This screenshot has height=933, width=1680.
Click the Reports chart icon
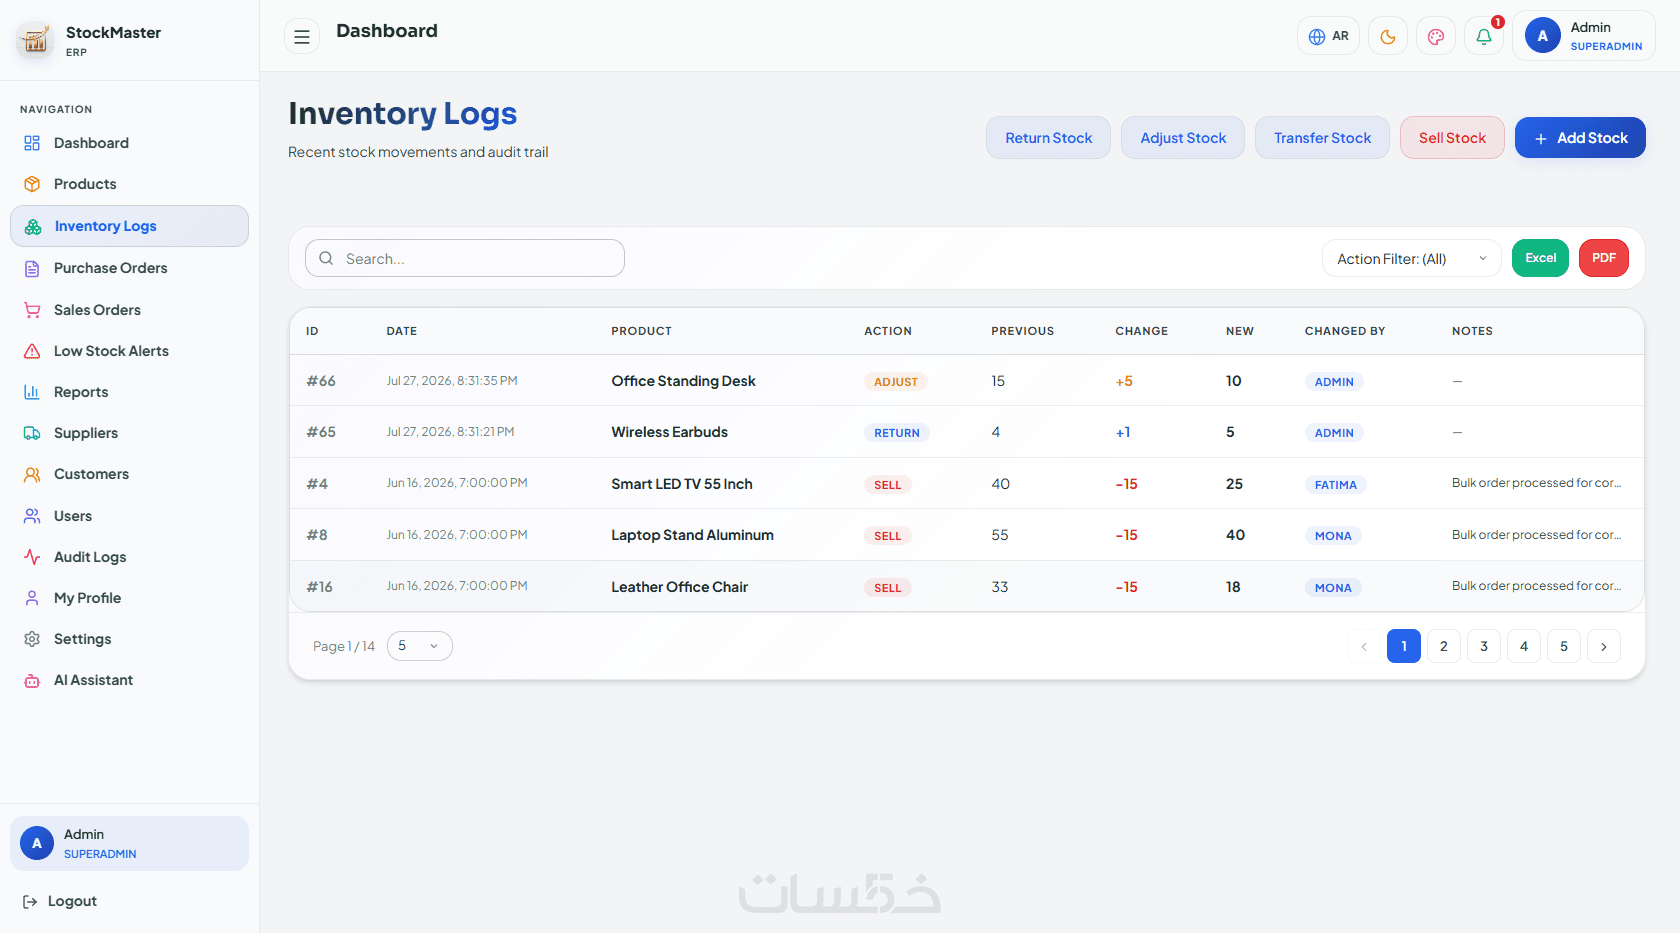pyautogui.click(x=32, y=392)
